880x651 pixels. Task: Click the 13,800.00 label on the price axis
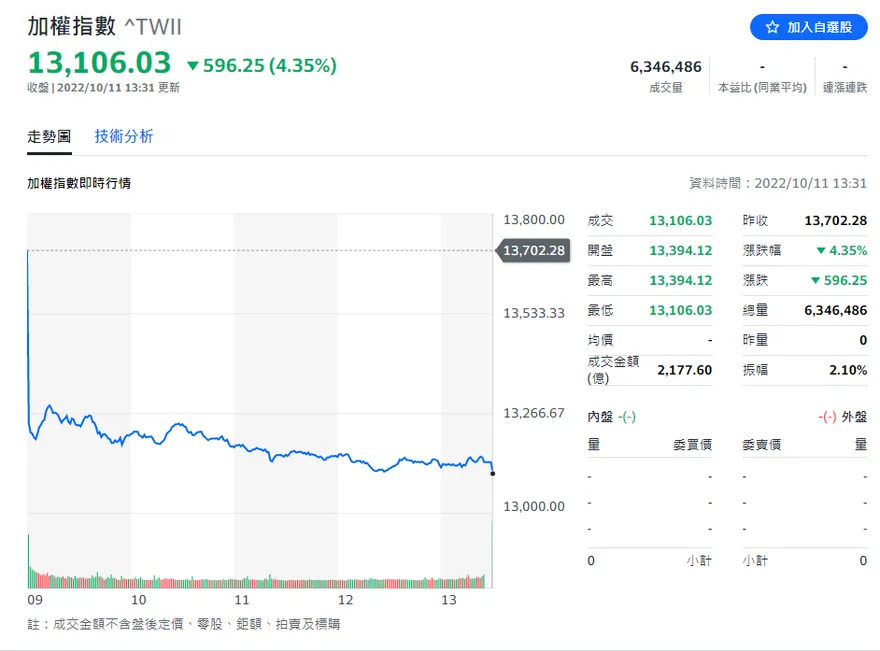click(534, 220)
